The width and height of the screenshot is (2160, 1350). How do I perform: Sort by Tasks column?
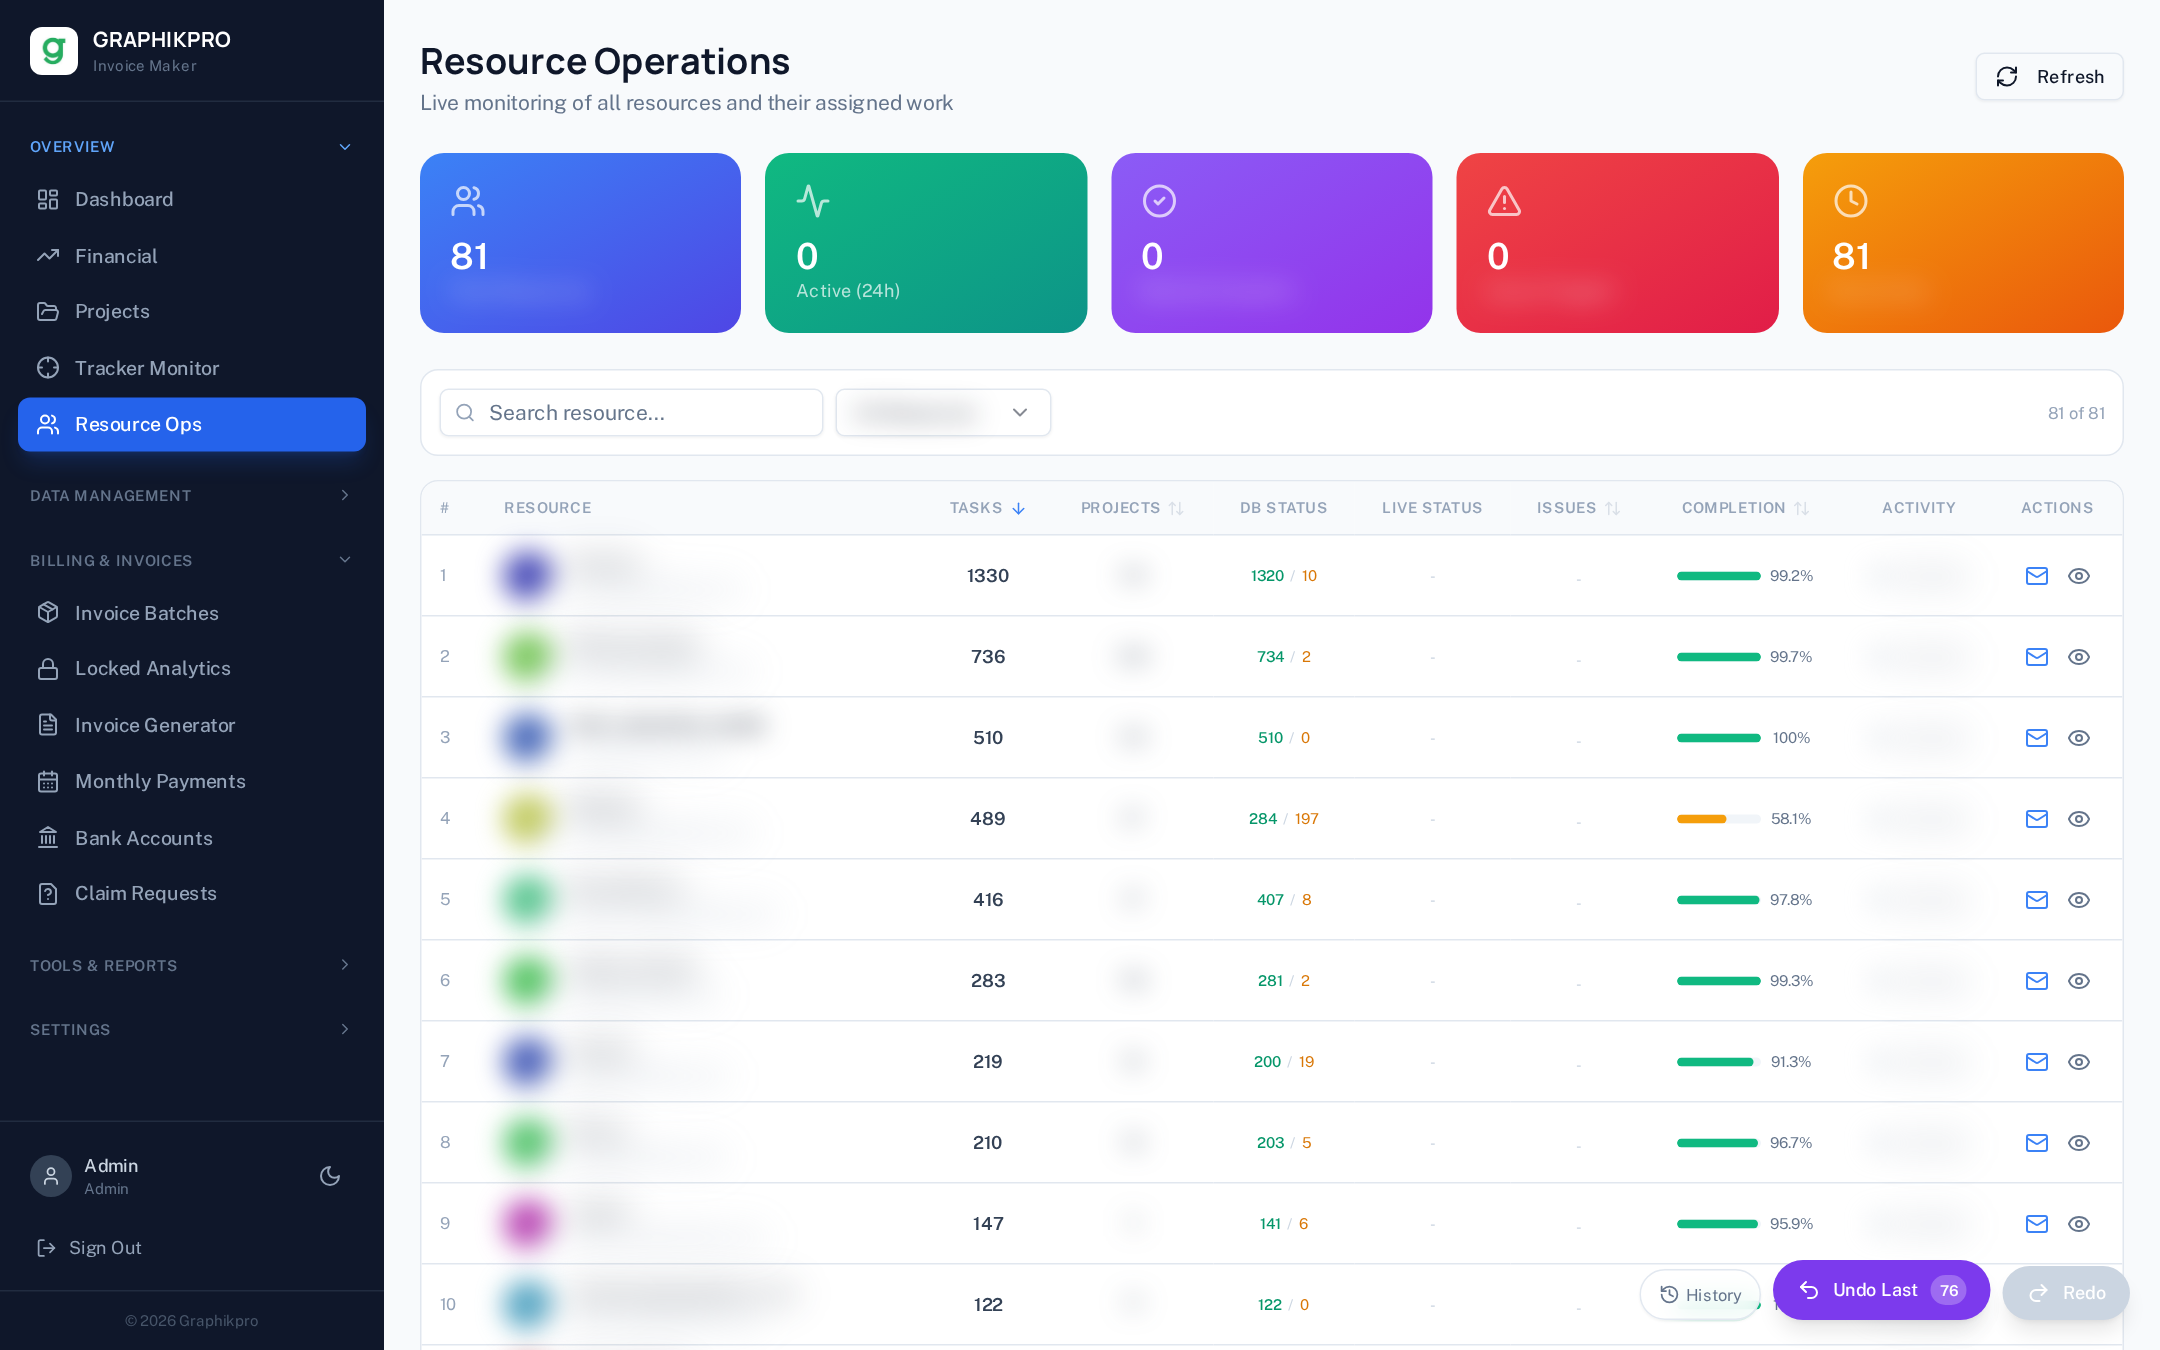[988, 508]
